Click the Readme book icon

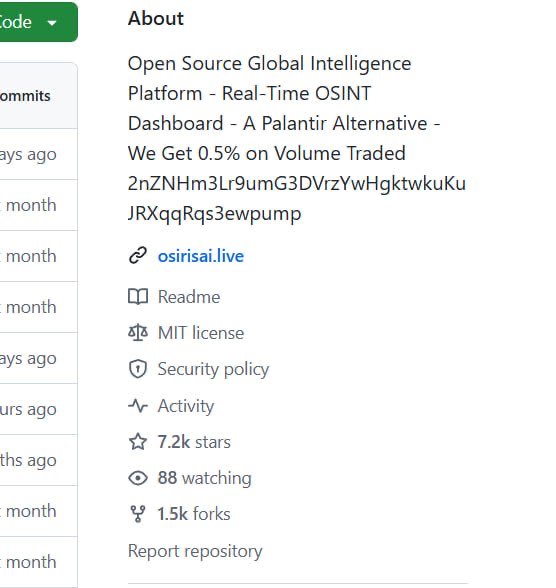click(138, 297)
